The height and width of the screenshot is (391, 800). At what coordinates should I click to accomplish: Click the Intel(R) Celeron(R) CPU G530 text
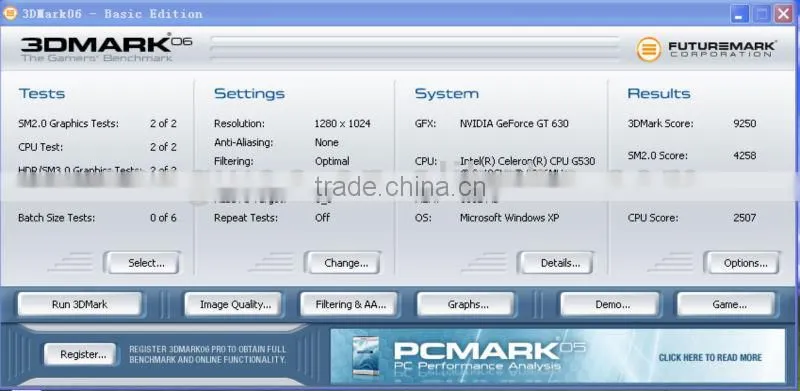(x=528, y=161)
